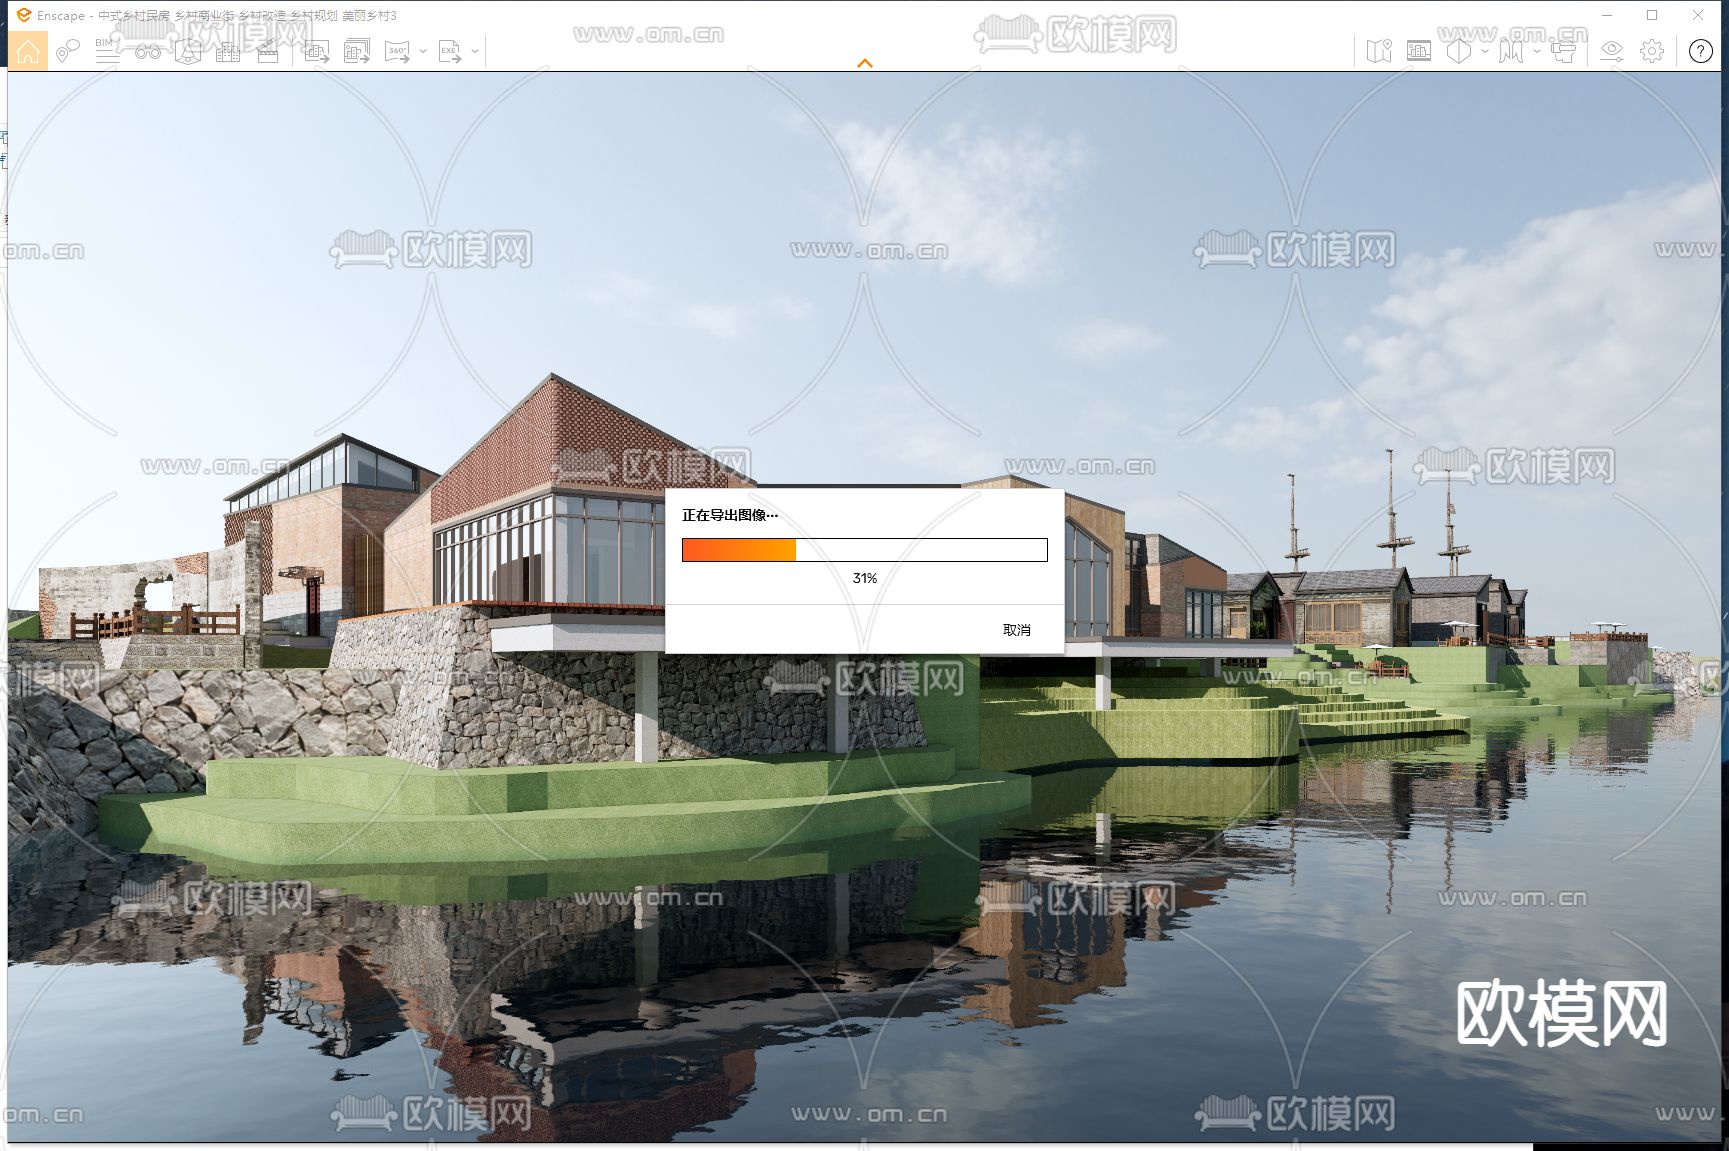Minimize the Enscape window

point(1608,15)
